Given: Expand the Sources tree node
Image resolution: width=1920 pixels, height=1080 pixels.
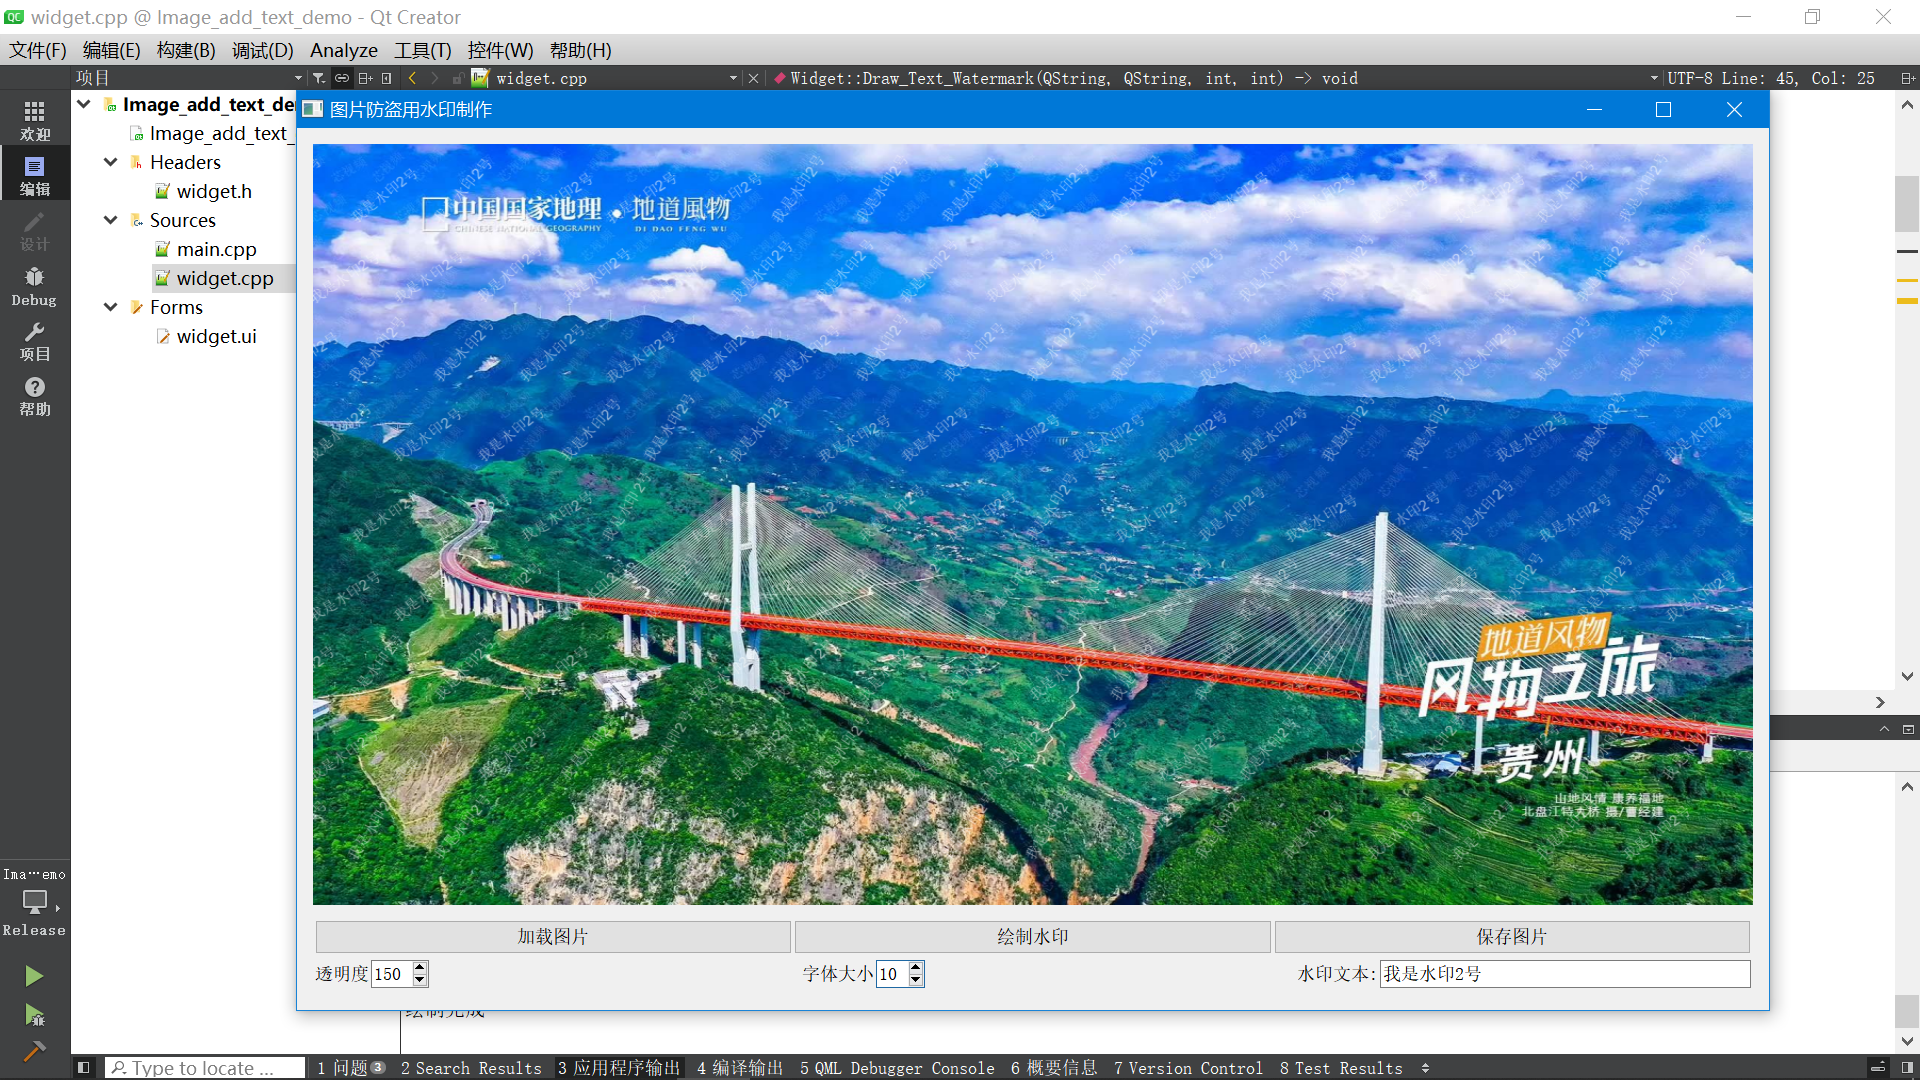Looking at the screenshot, I should tap(111, 219).
